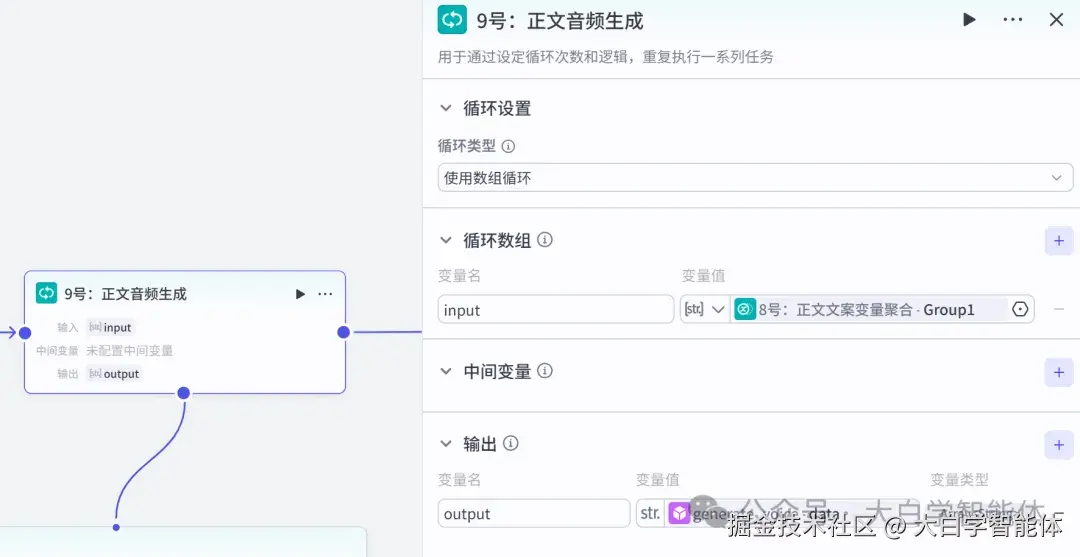This screenshot has height=557, width=1080.
Task: Add a new intermediate variable
Action: click(x=1059, y=372)
